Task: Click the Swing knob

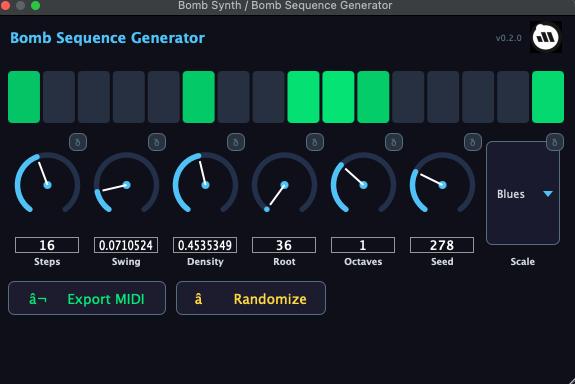Action: [x=127, y=184]
